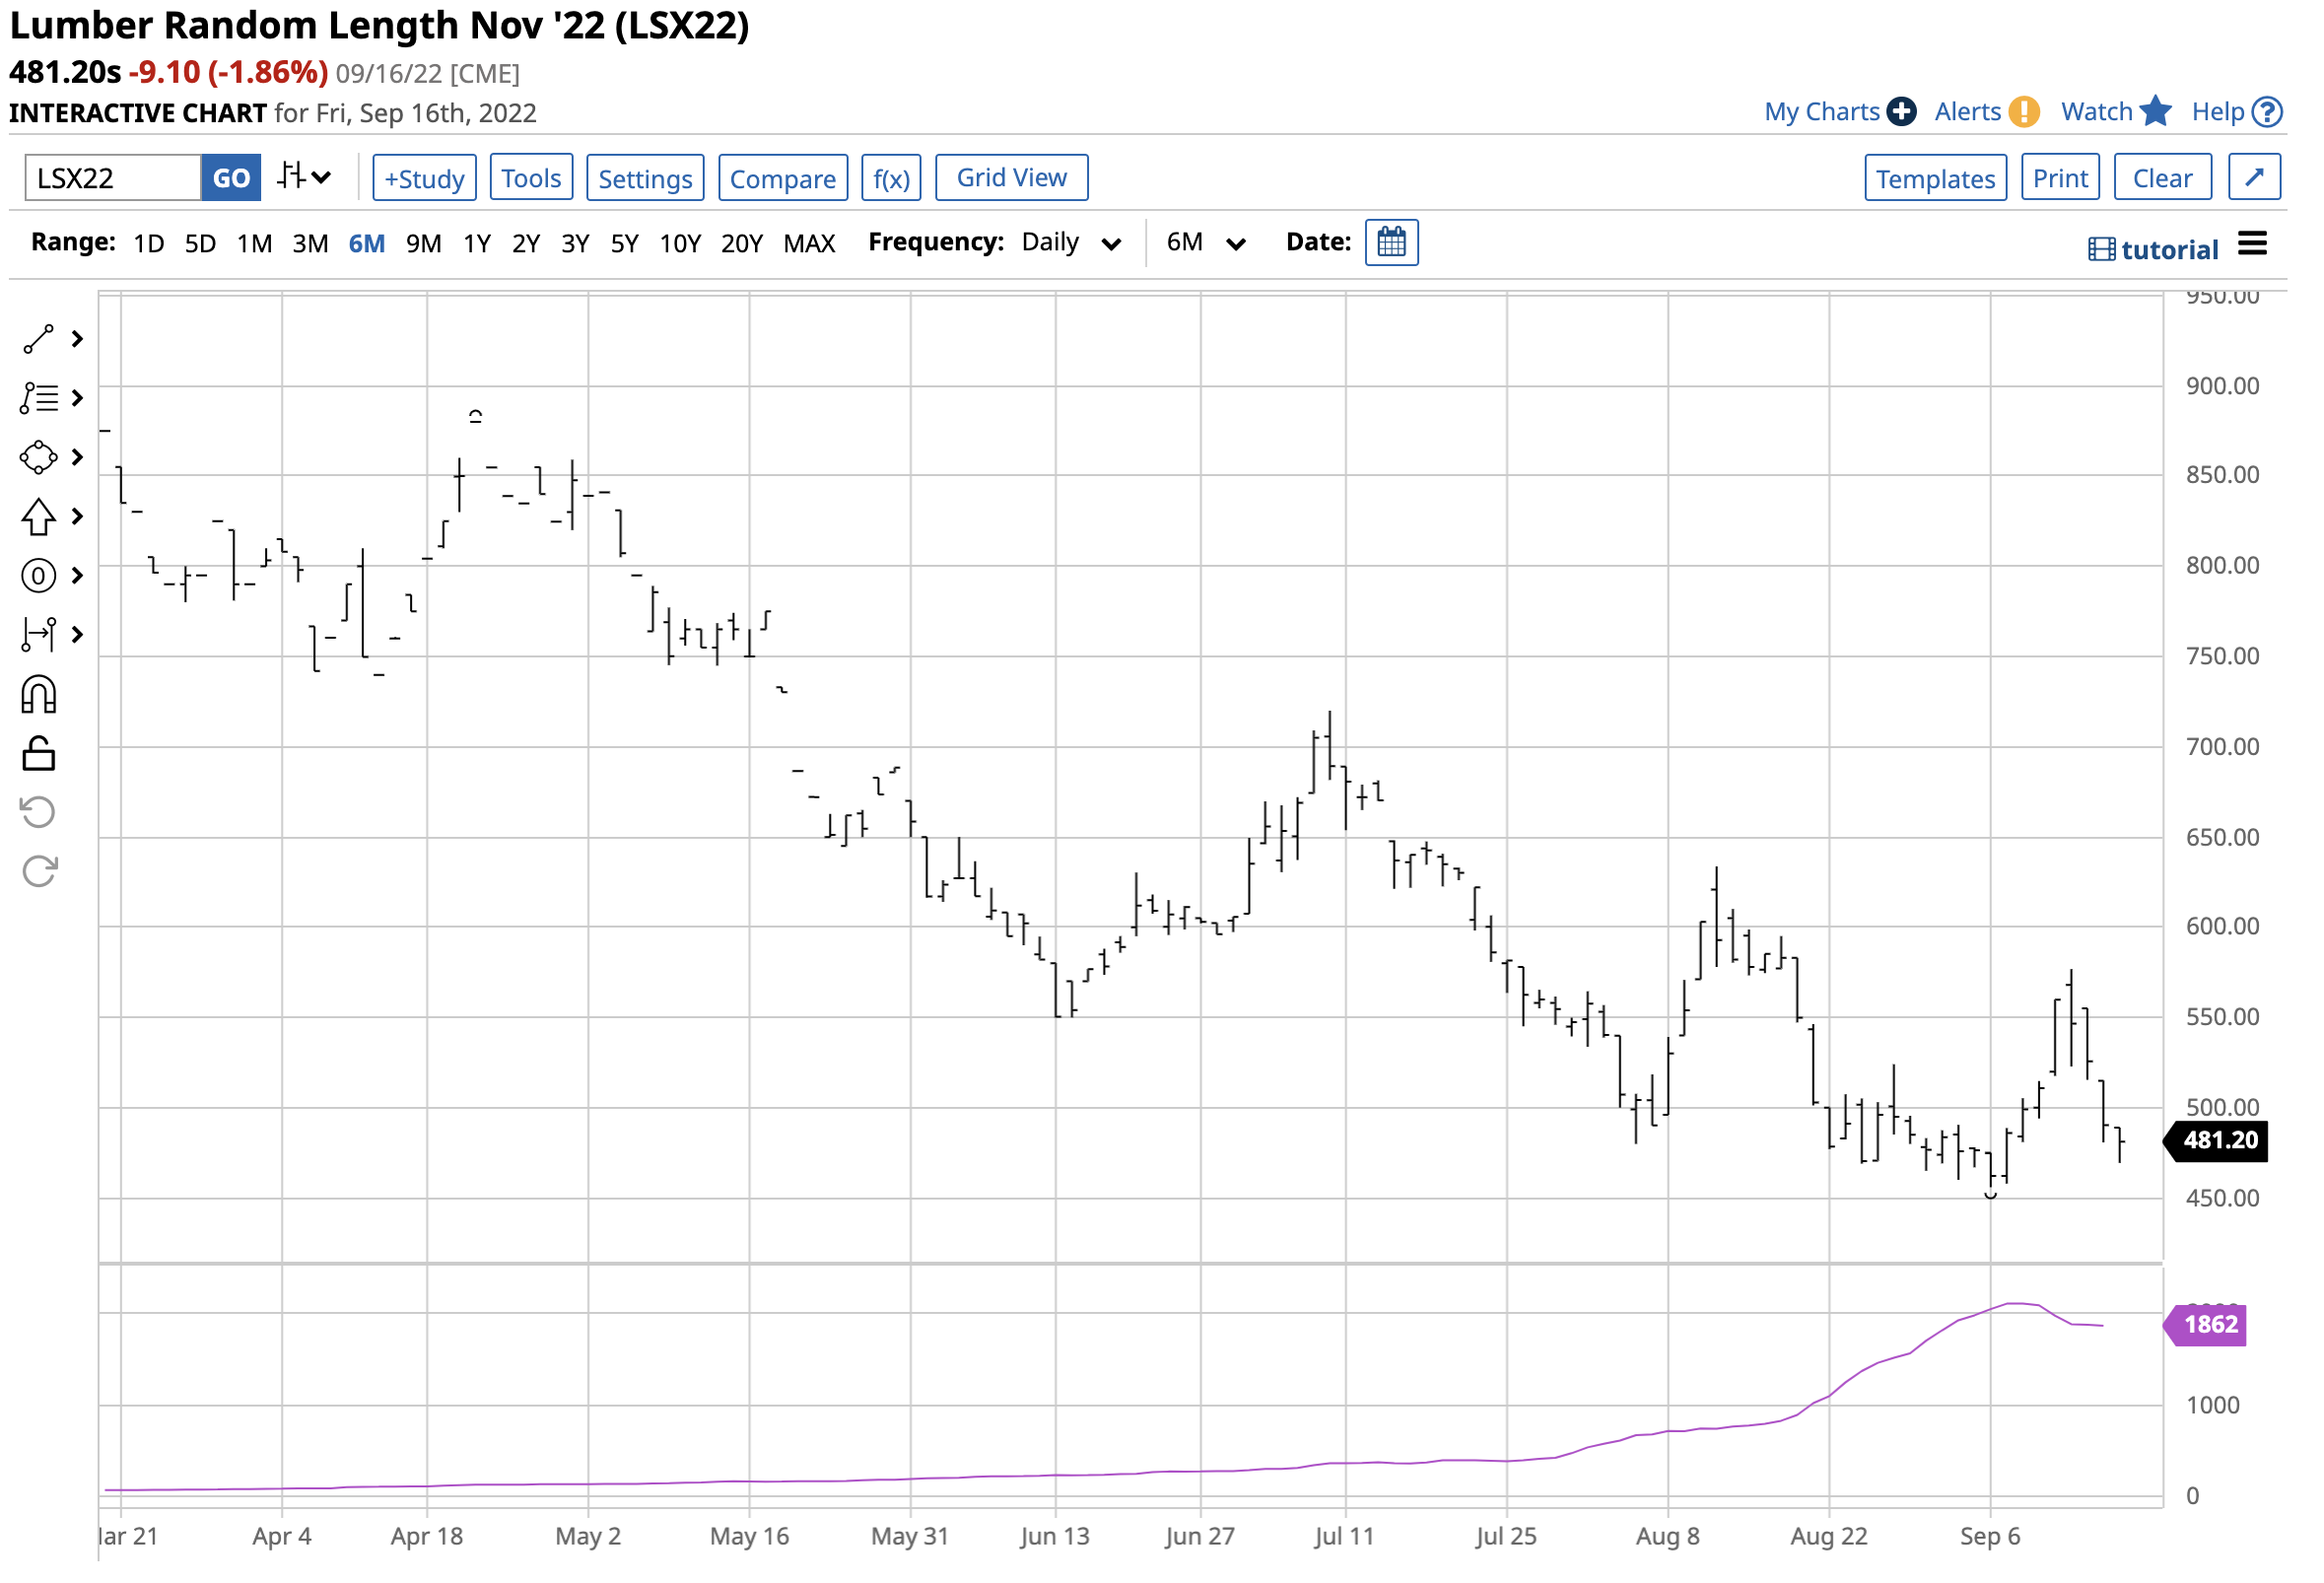Click the magnet snap mode icon
The height and width of the screenshot is (1583, 2324).
tap(38, 696)
